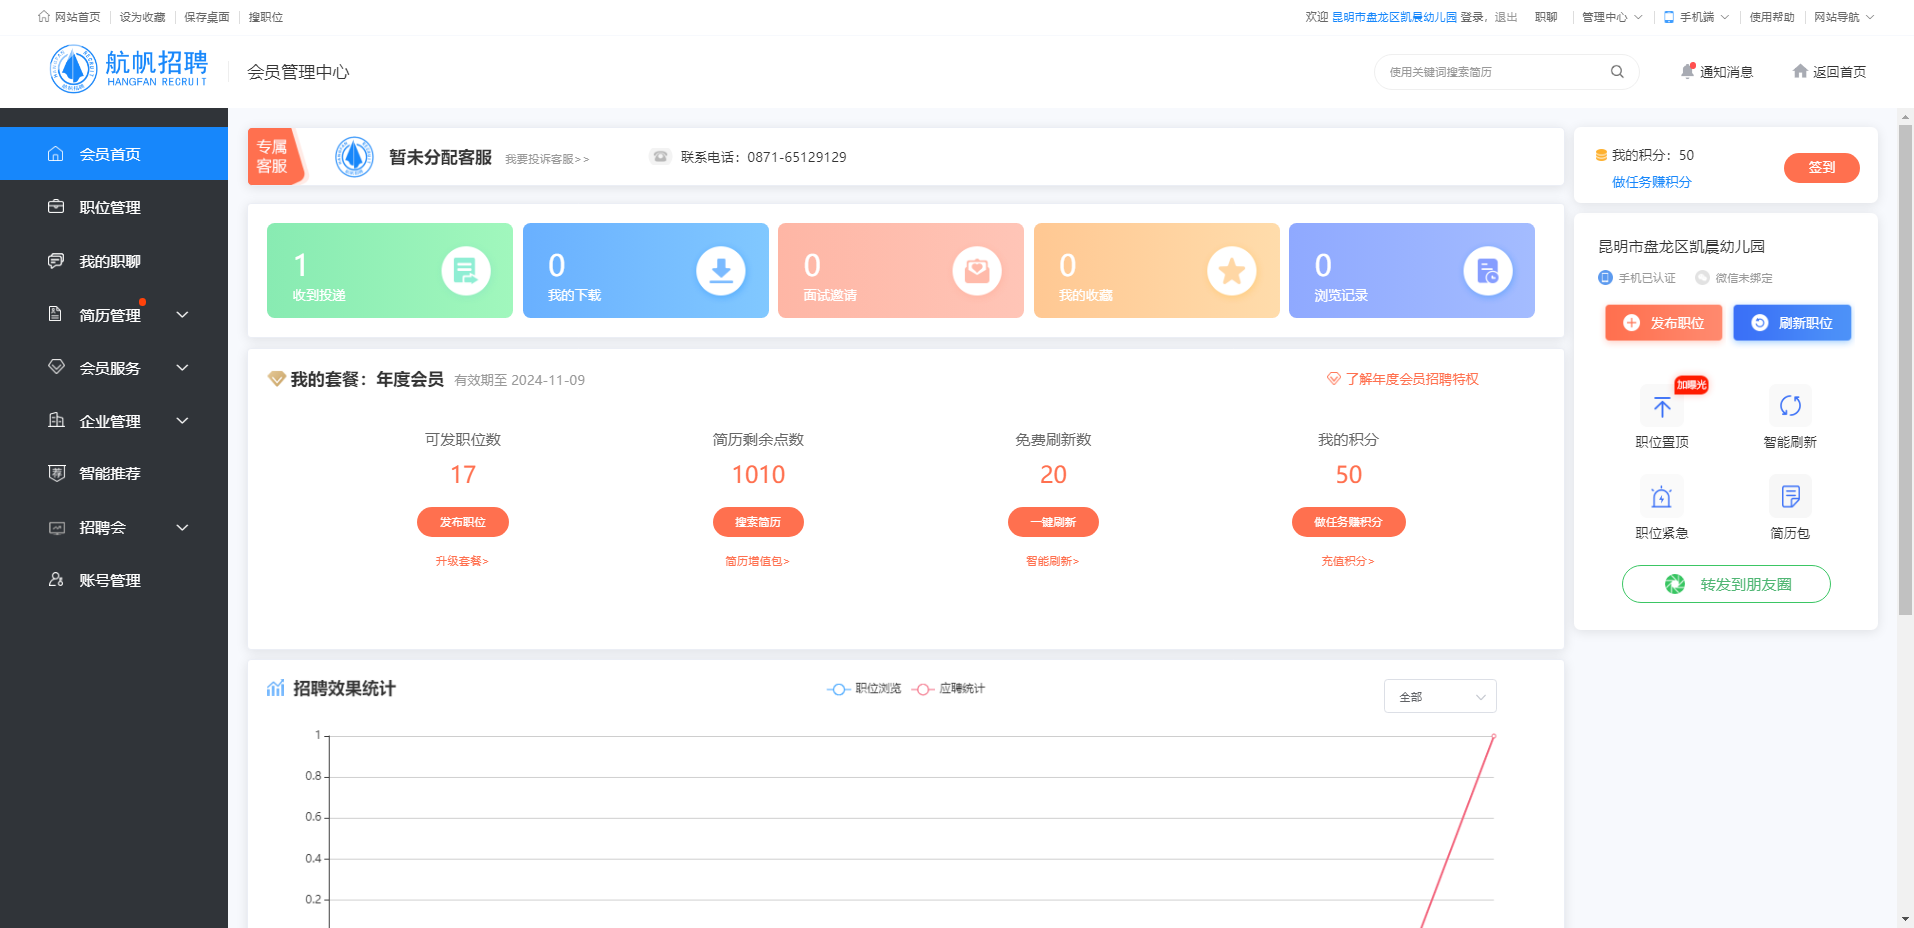Open the 职位紧急 urgent job icon

click(1661, 498)
